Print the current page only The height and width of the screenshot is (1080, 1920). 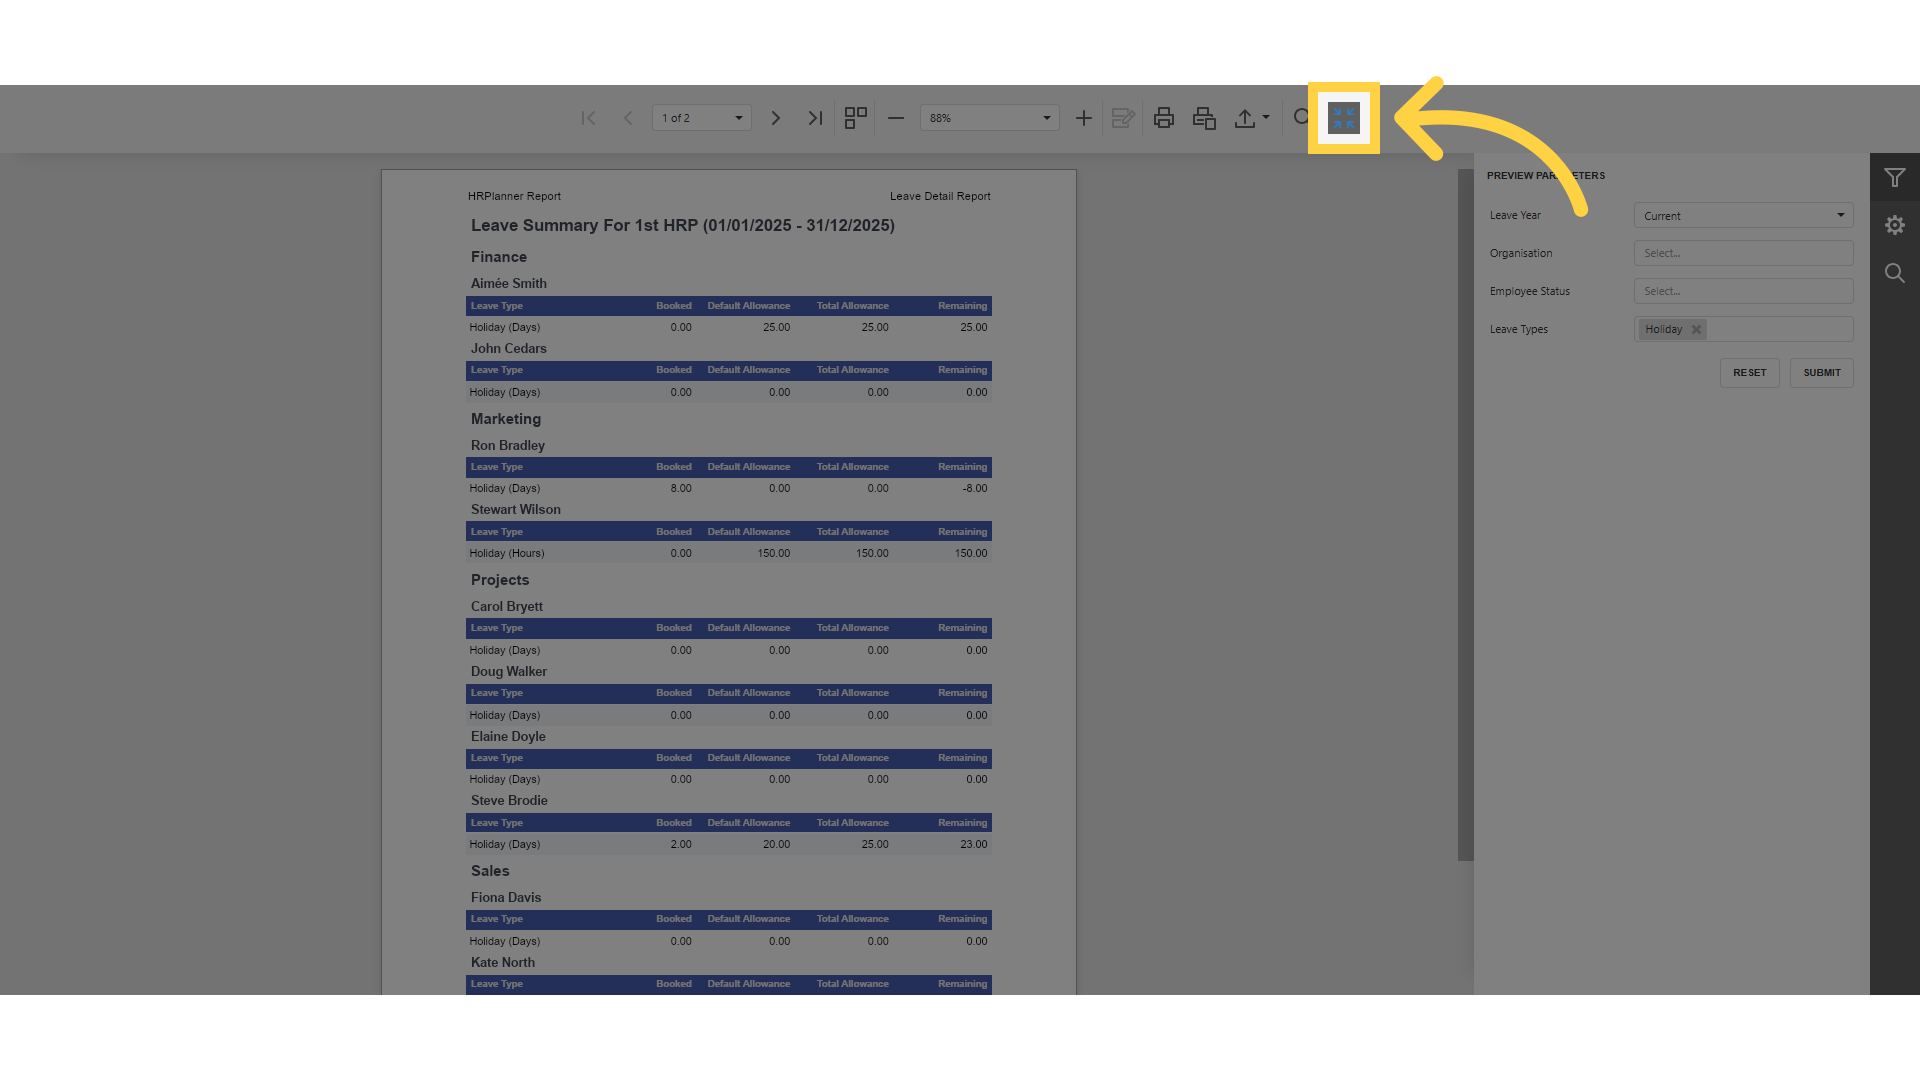point(1204,118)
